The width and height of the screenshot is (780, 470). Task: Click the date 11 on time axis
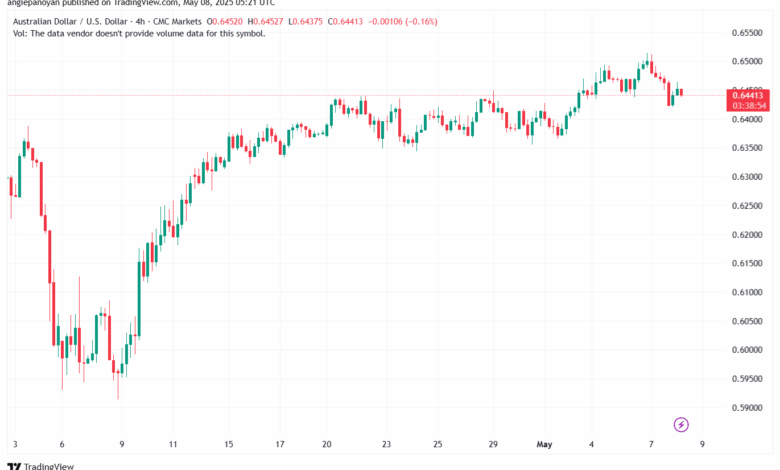(173, 444)
